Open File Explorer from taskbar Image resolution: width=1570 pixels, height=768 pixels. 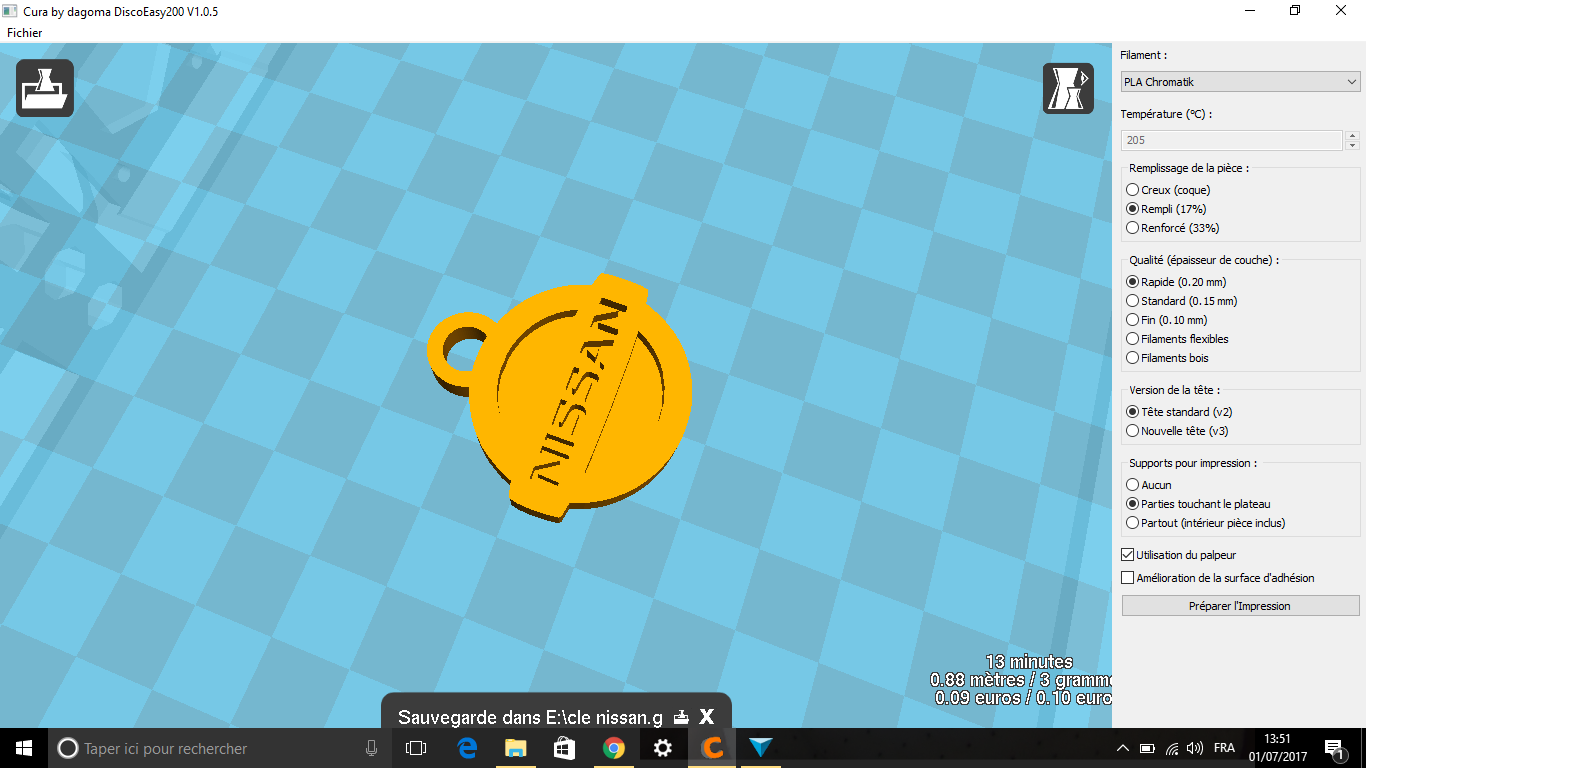tap(516, 748)
